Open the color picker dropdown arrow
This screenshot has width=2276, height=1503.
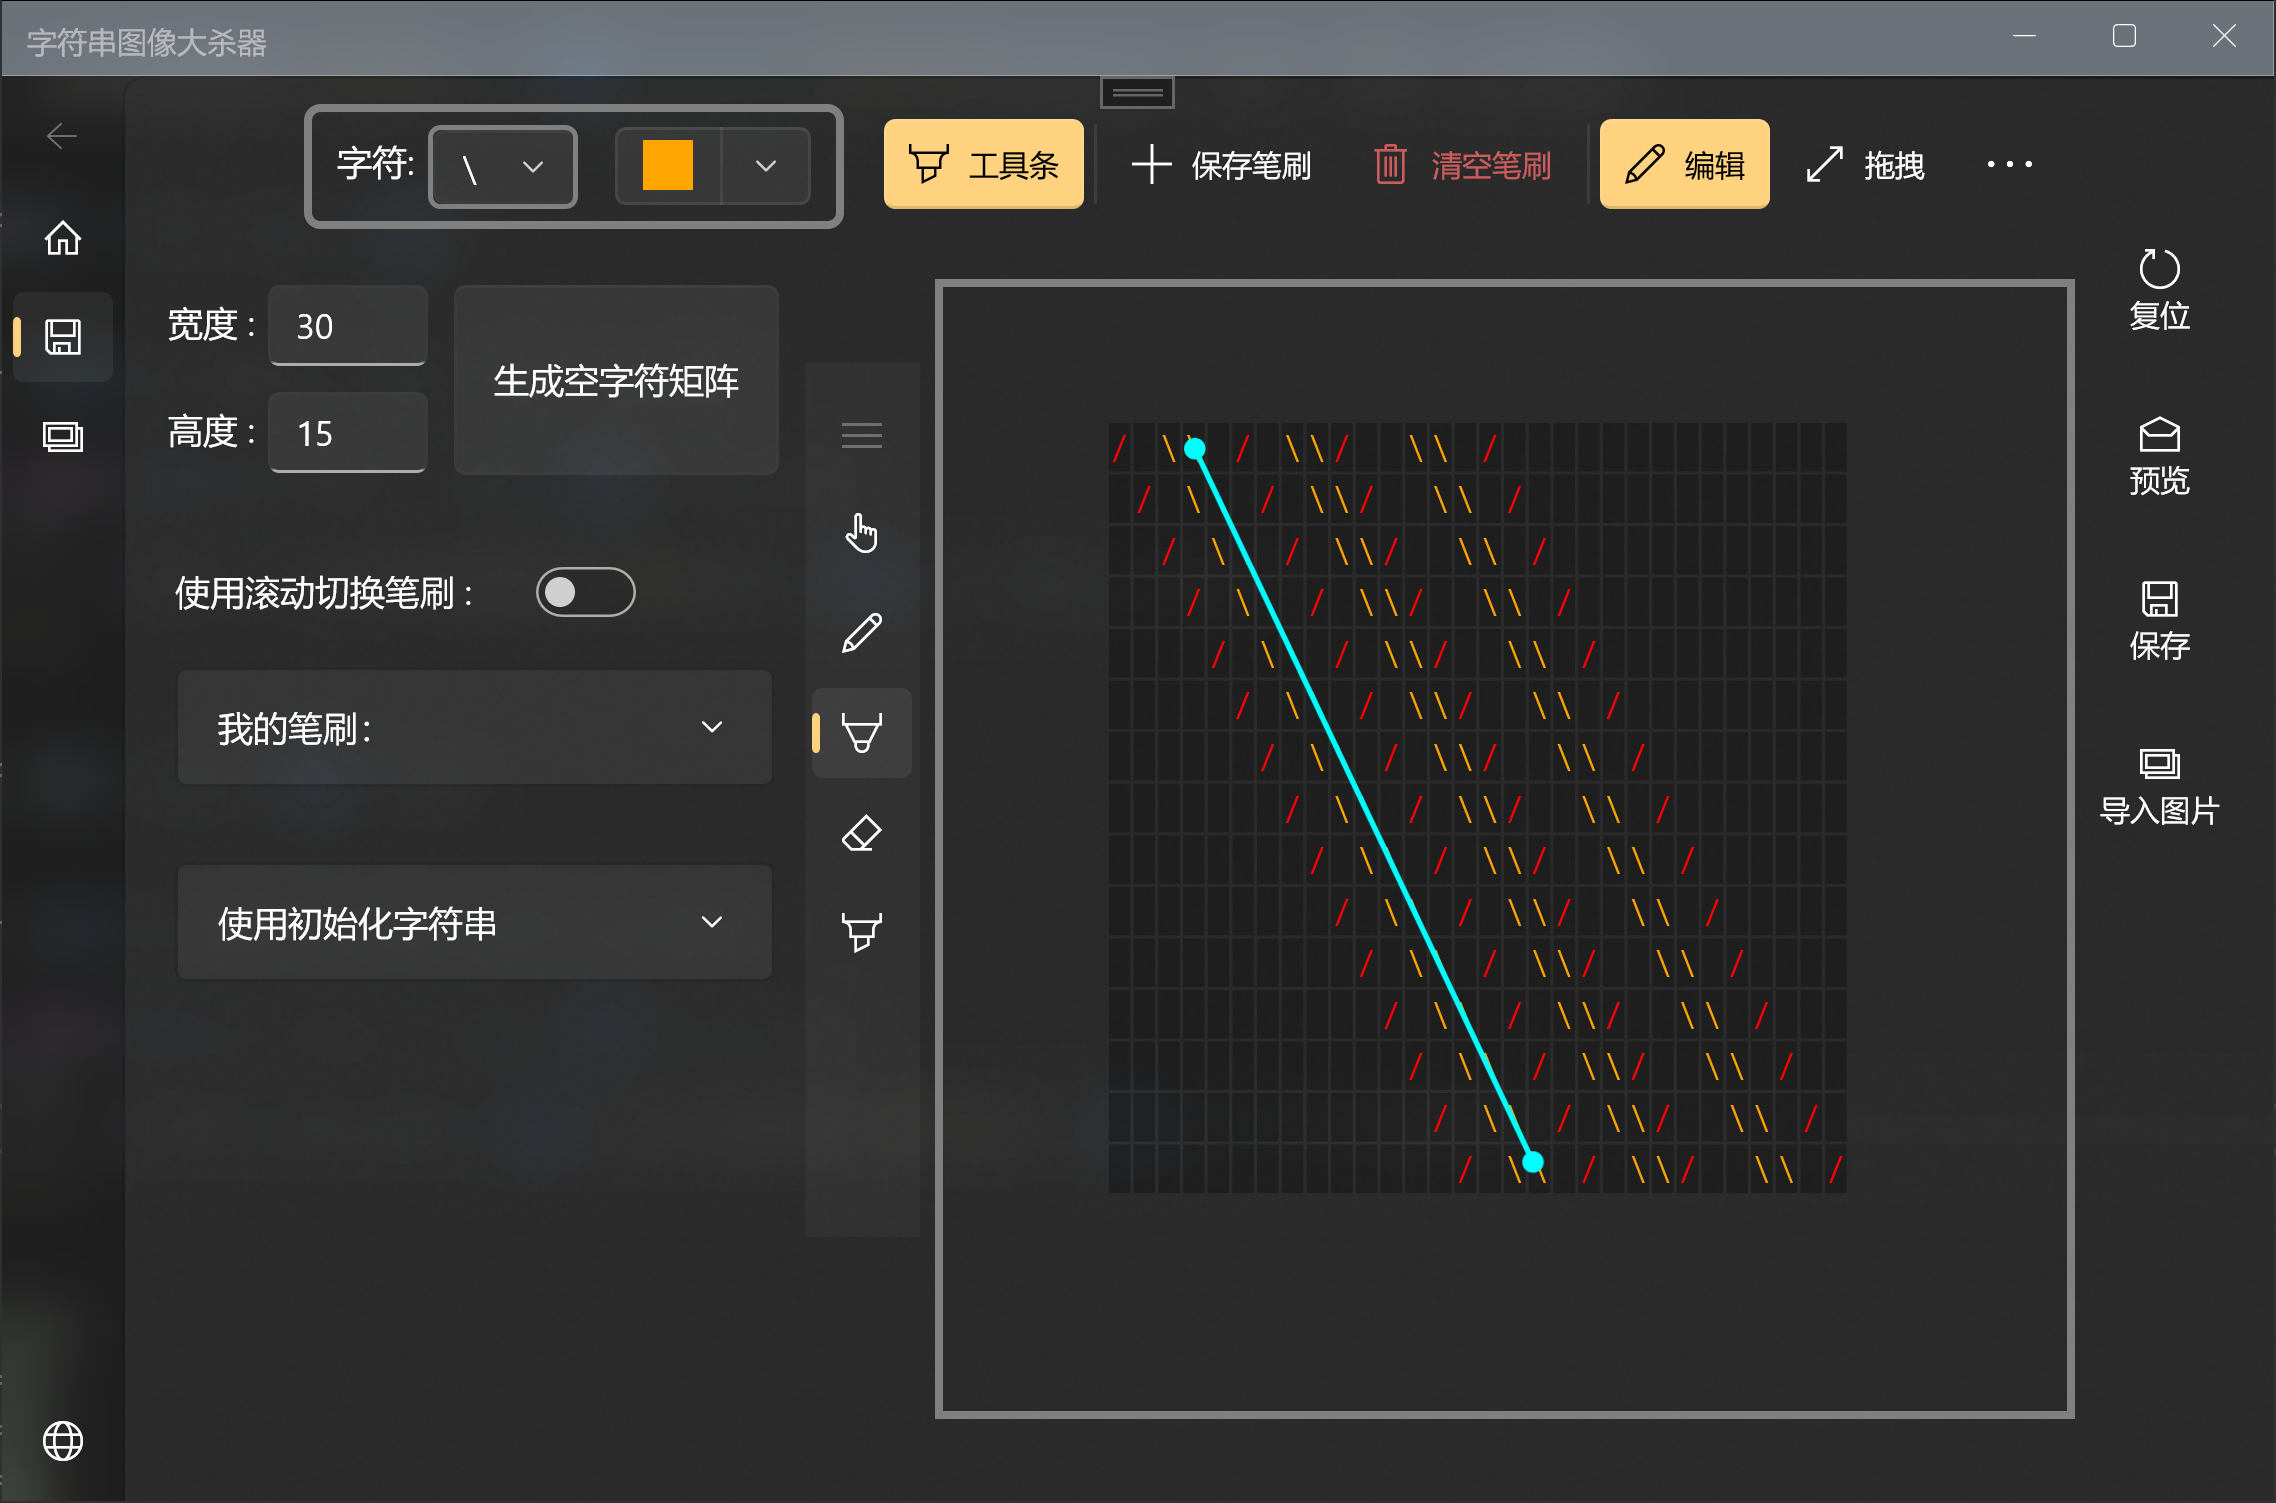766,166
